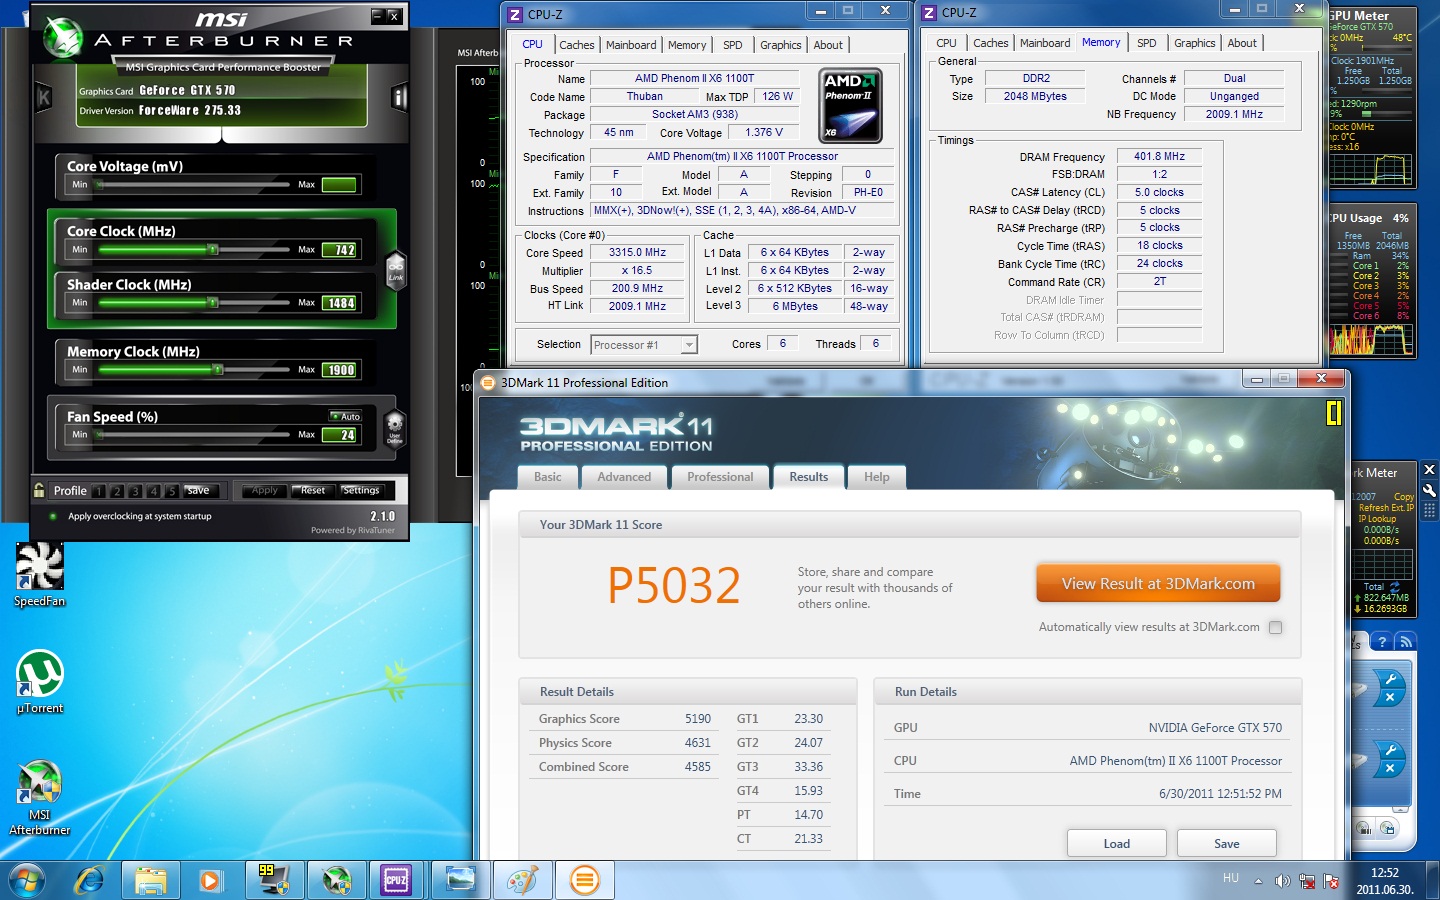Image resolution: width=1440 pixels, height=900 pixels.
Task: Click Load button in 3DMark Run Details
Action: 1117,843
